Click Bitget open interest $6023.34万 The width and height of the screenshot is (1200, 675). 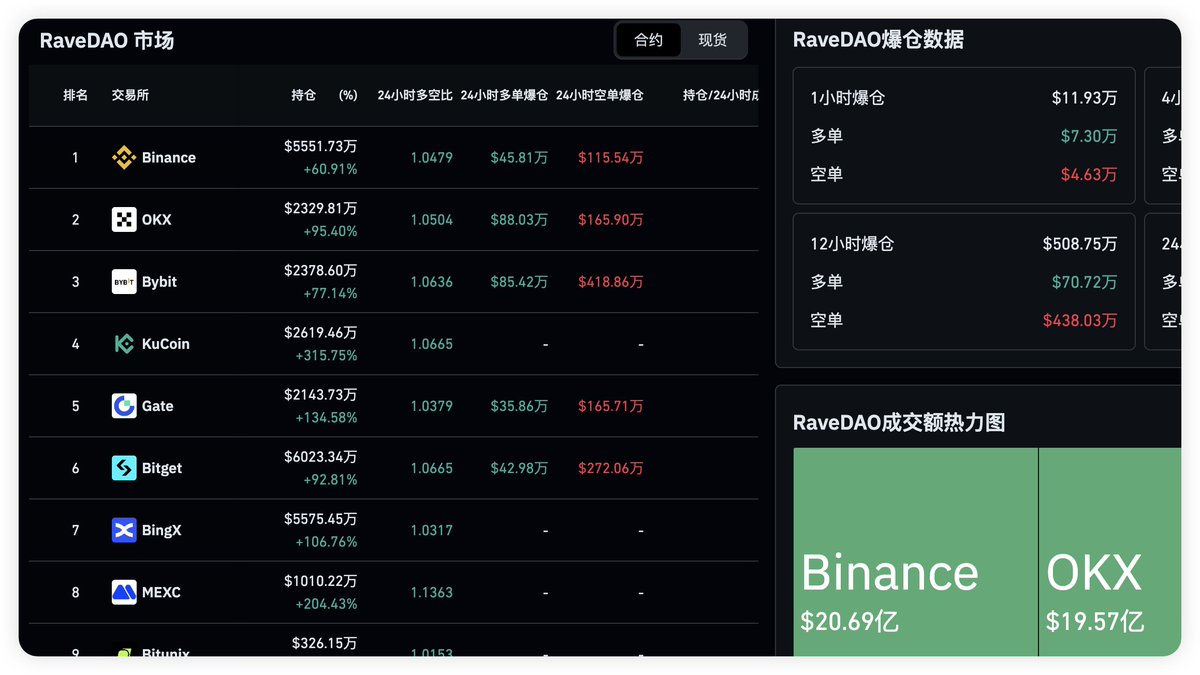pos(320,456)
